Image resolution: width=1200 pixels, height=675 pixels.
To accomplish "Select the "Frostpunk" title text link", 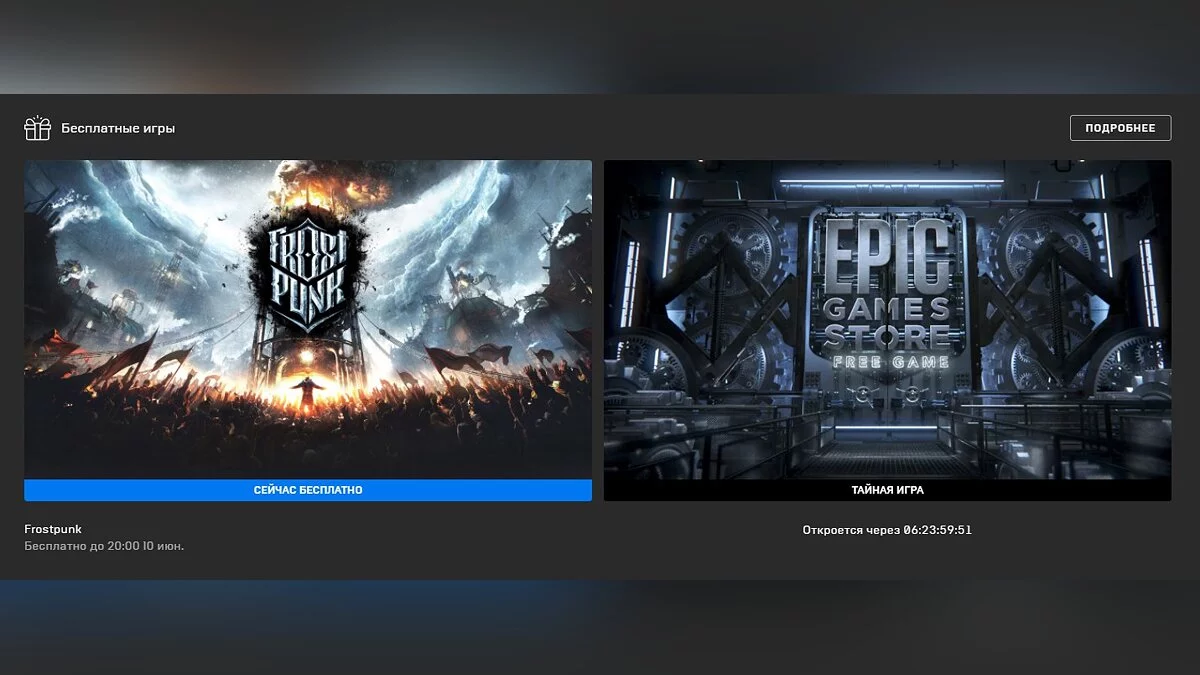I will (53, 529).
